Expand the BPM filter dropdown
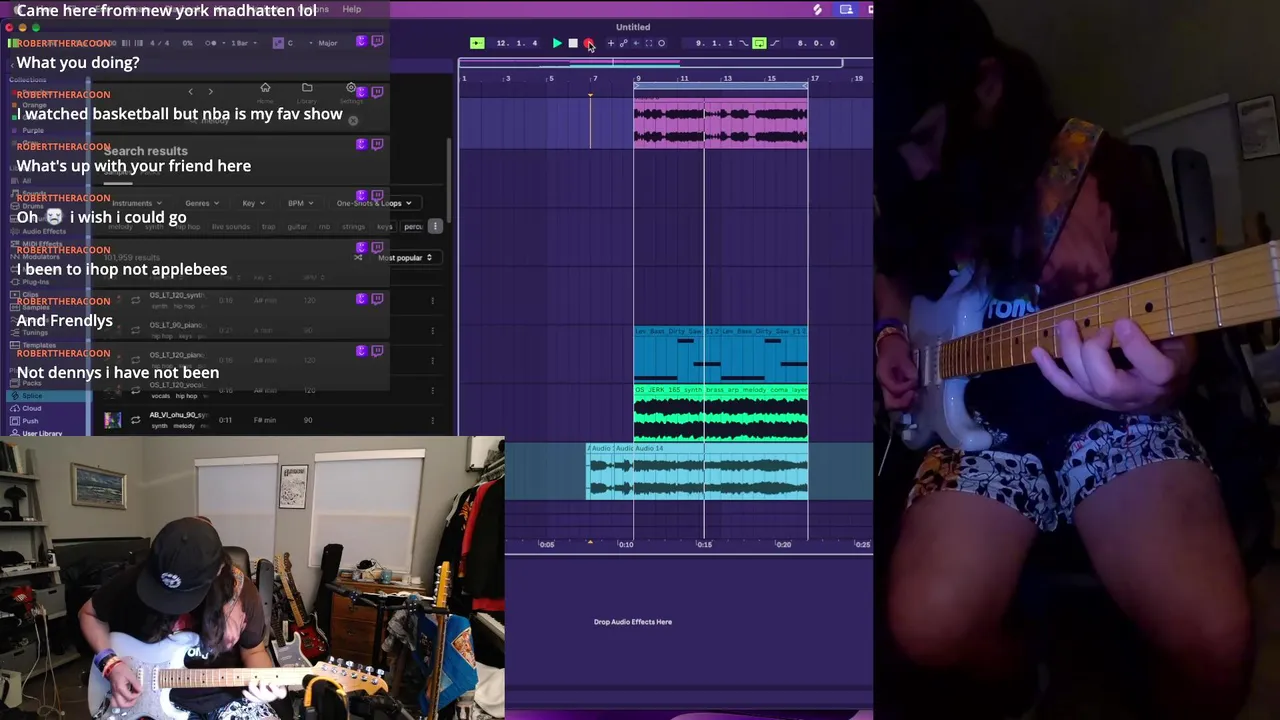Image resolution: width=1280 pixels, height=720 pixels. tap(300, 203)
